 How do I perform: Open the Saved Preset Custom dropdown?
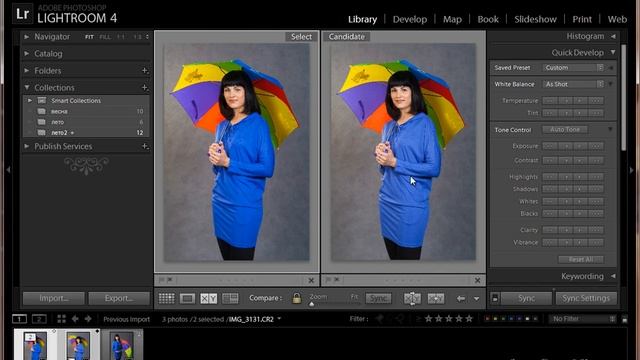tap(573, 68)
